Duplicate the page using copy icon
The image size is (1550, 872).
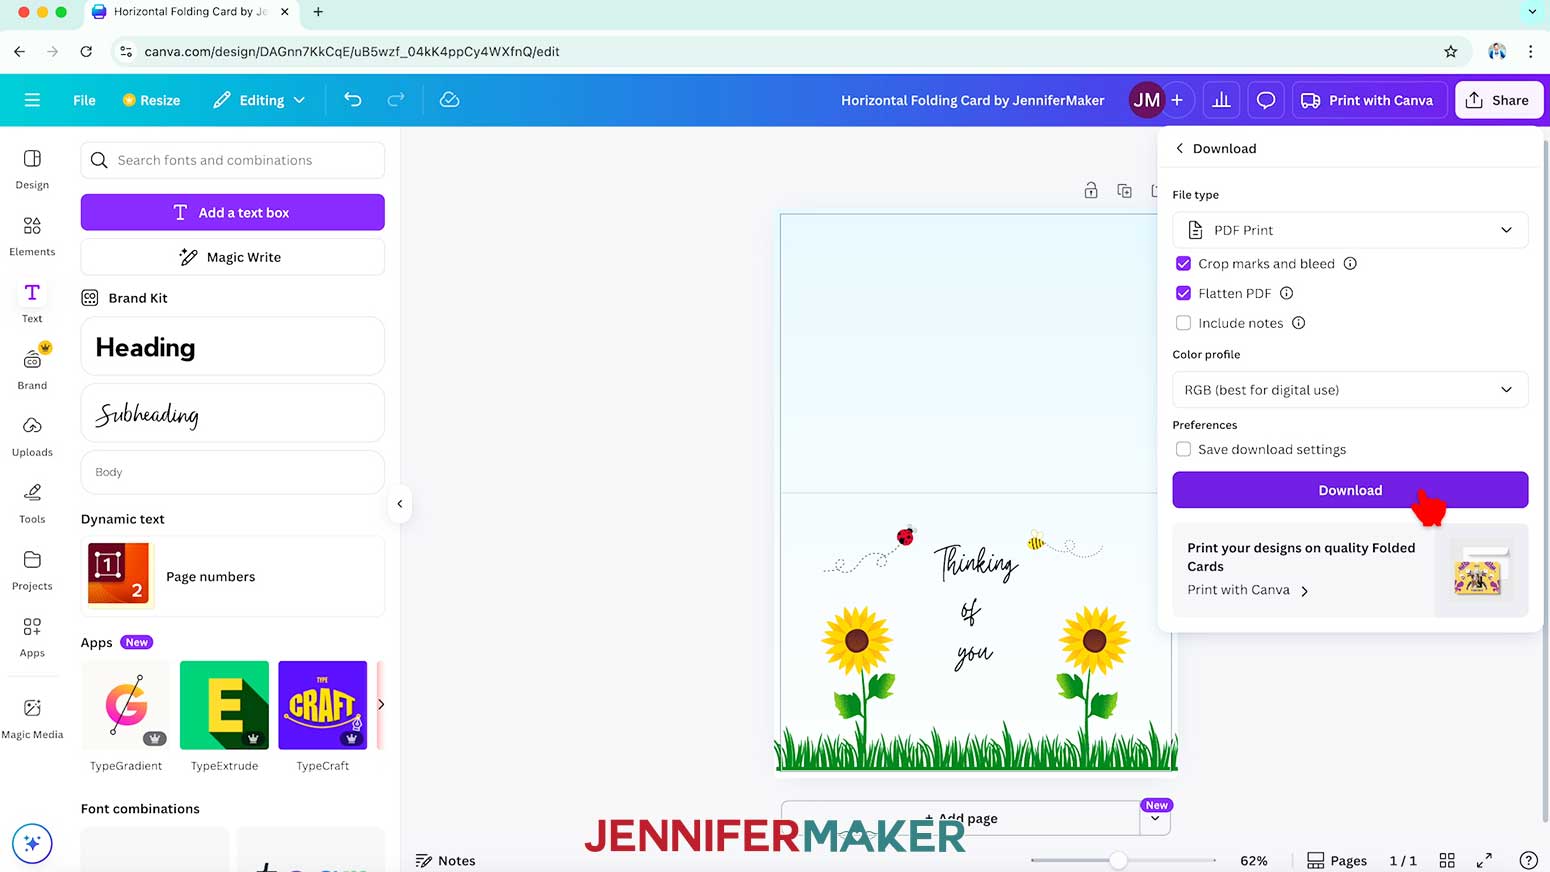coord(1124,190)
